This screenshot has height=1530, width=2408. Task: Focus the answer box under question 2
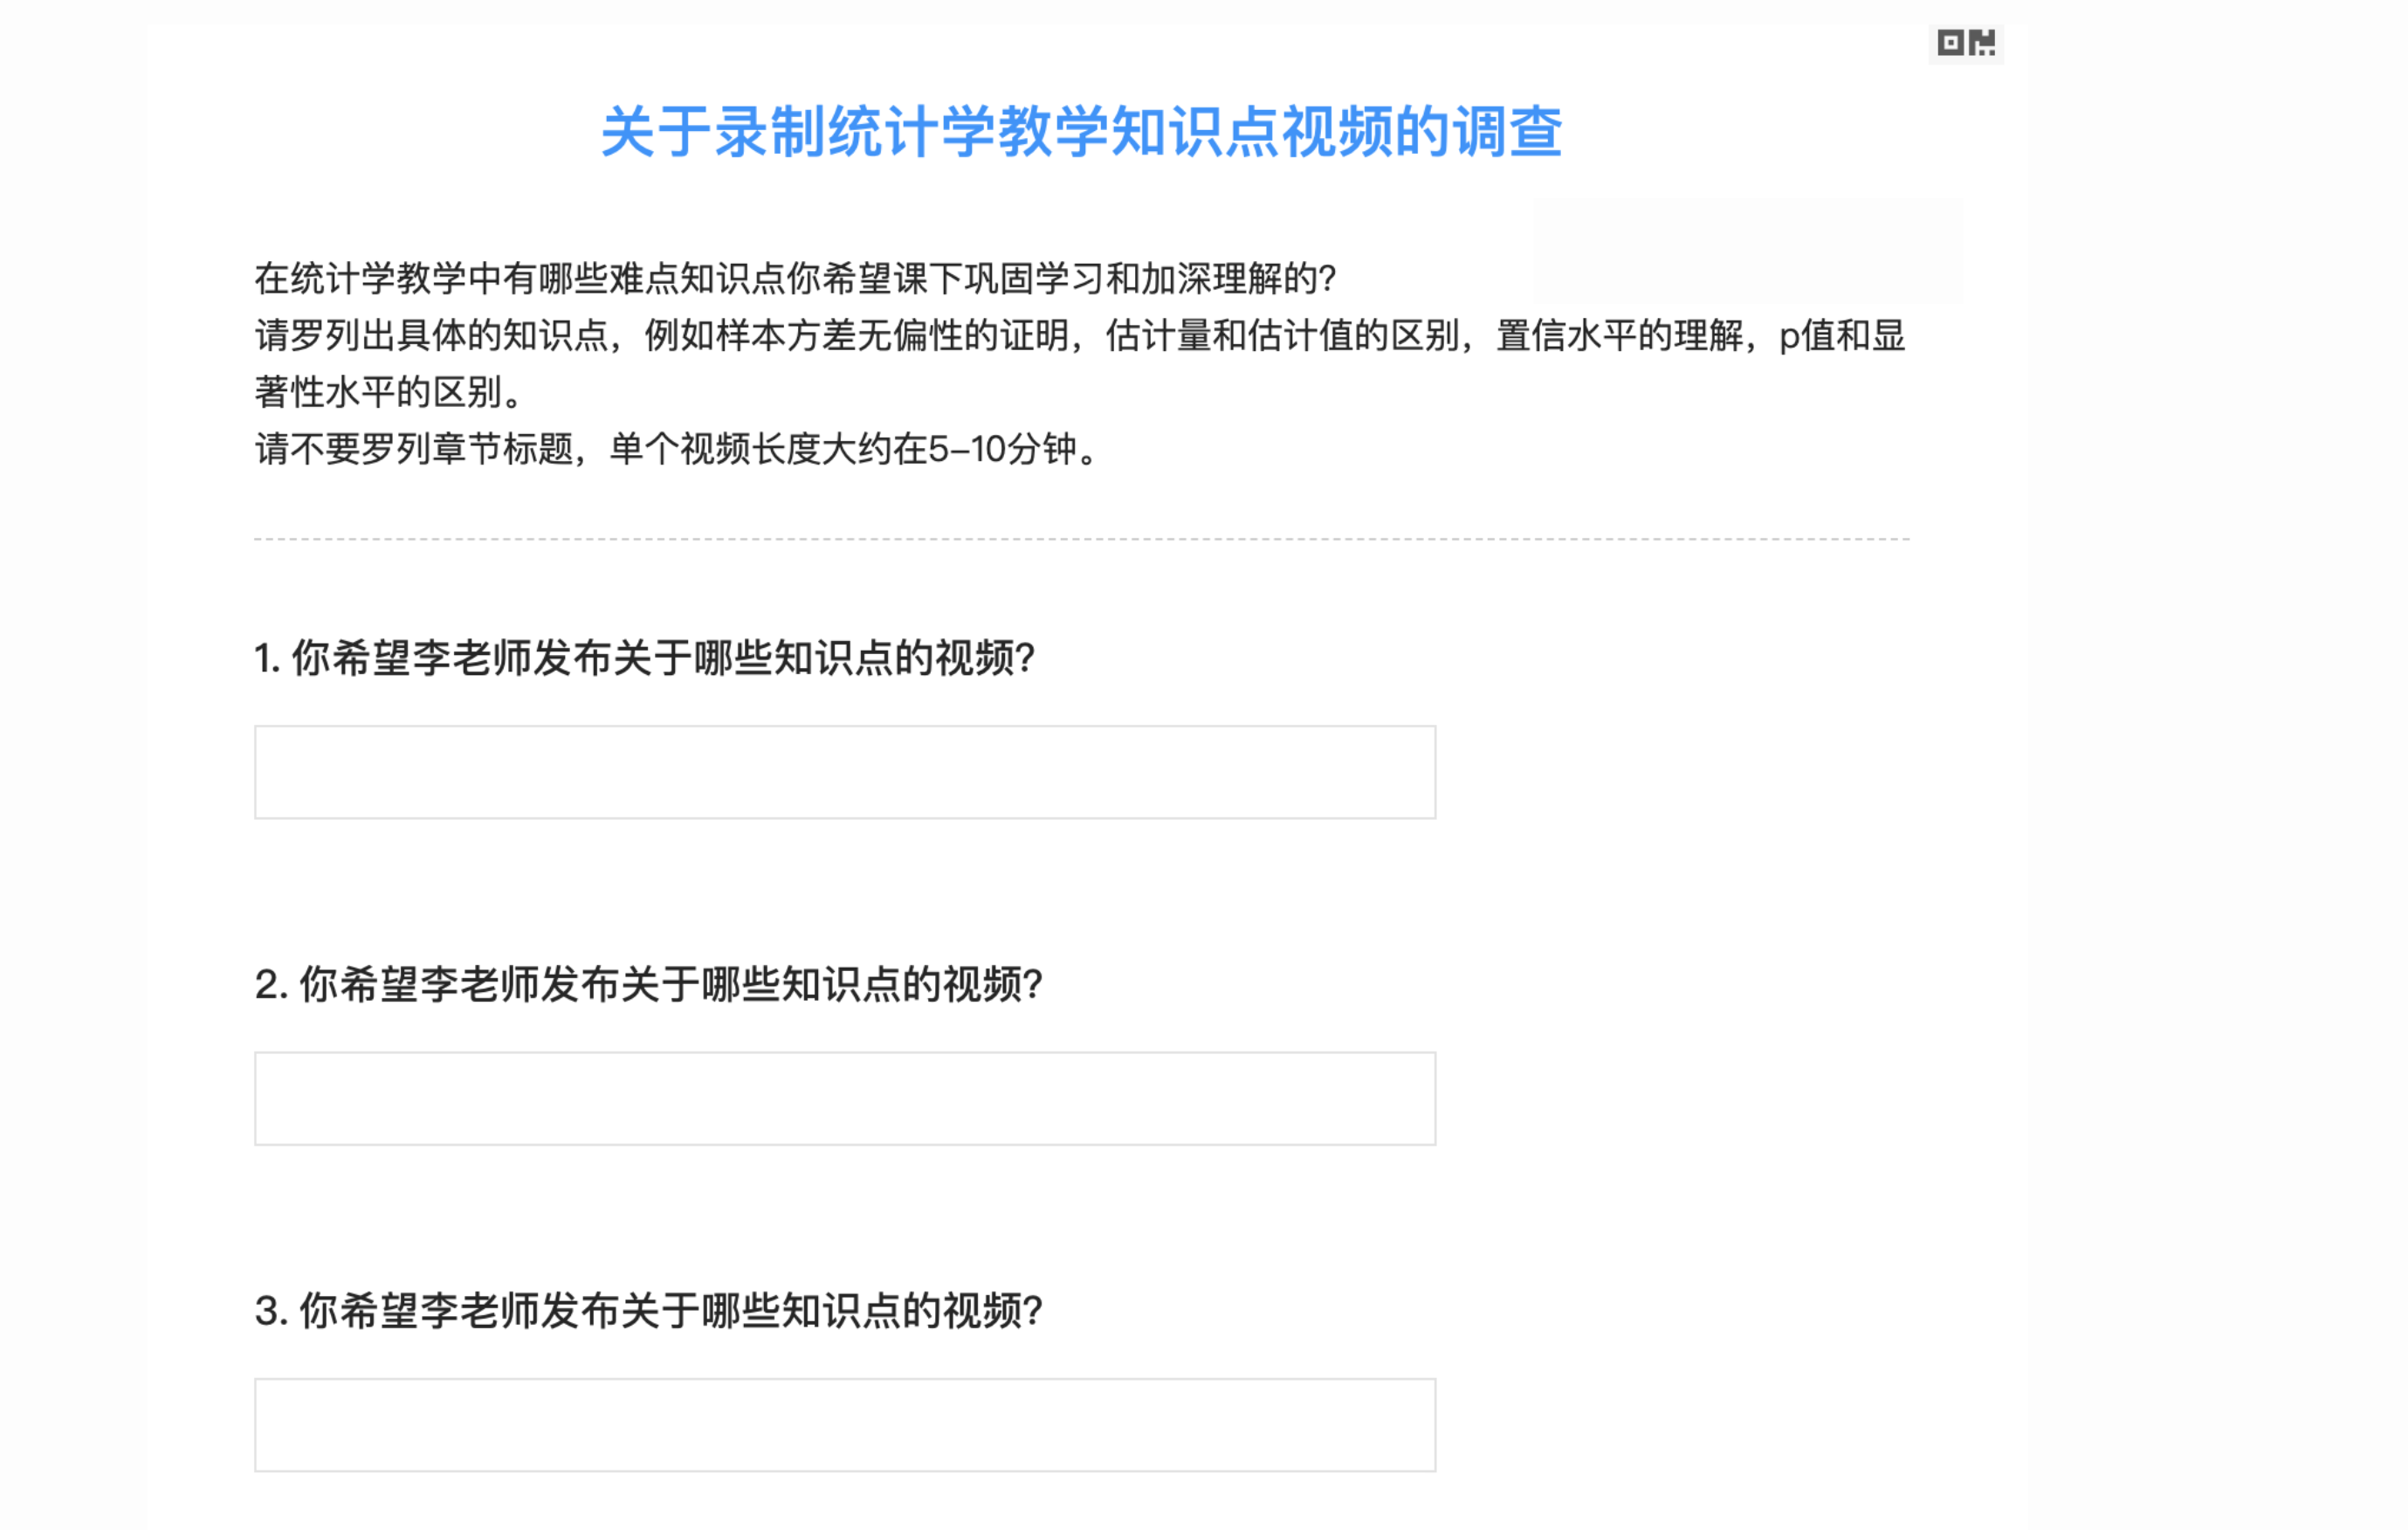tap(845, 1098)
